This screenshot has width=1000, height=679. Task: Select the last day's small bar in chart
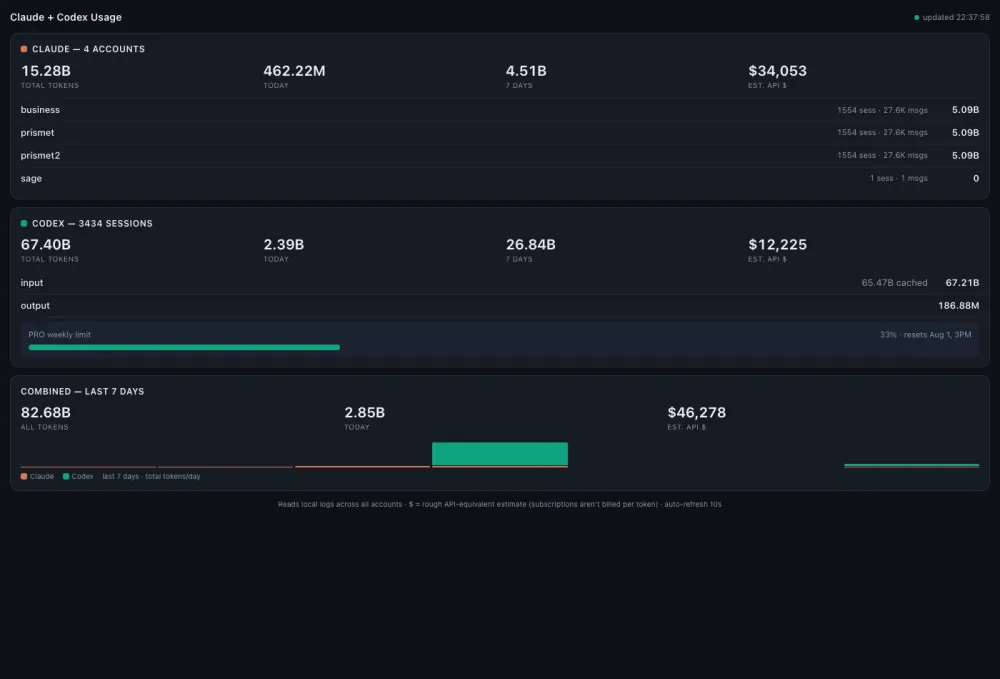911,466
